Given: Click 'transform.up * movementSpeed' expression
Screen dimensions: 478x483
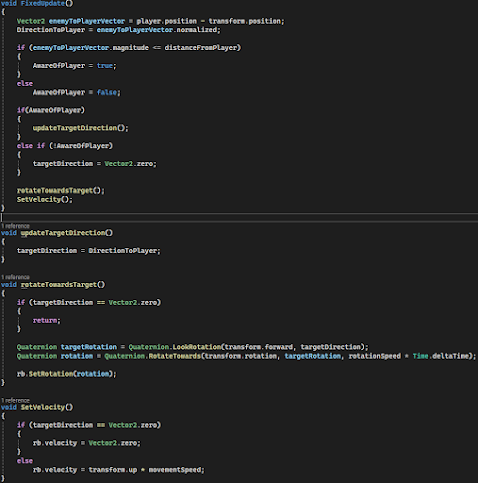Looking at the screenshot, I should [x=145, y=470].
